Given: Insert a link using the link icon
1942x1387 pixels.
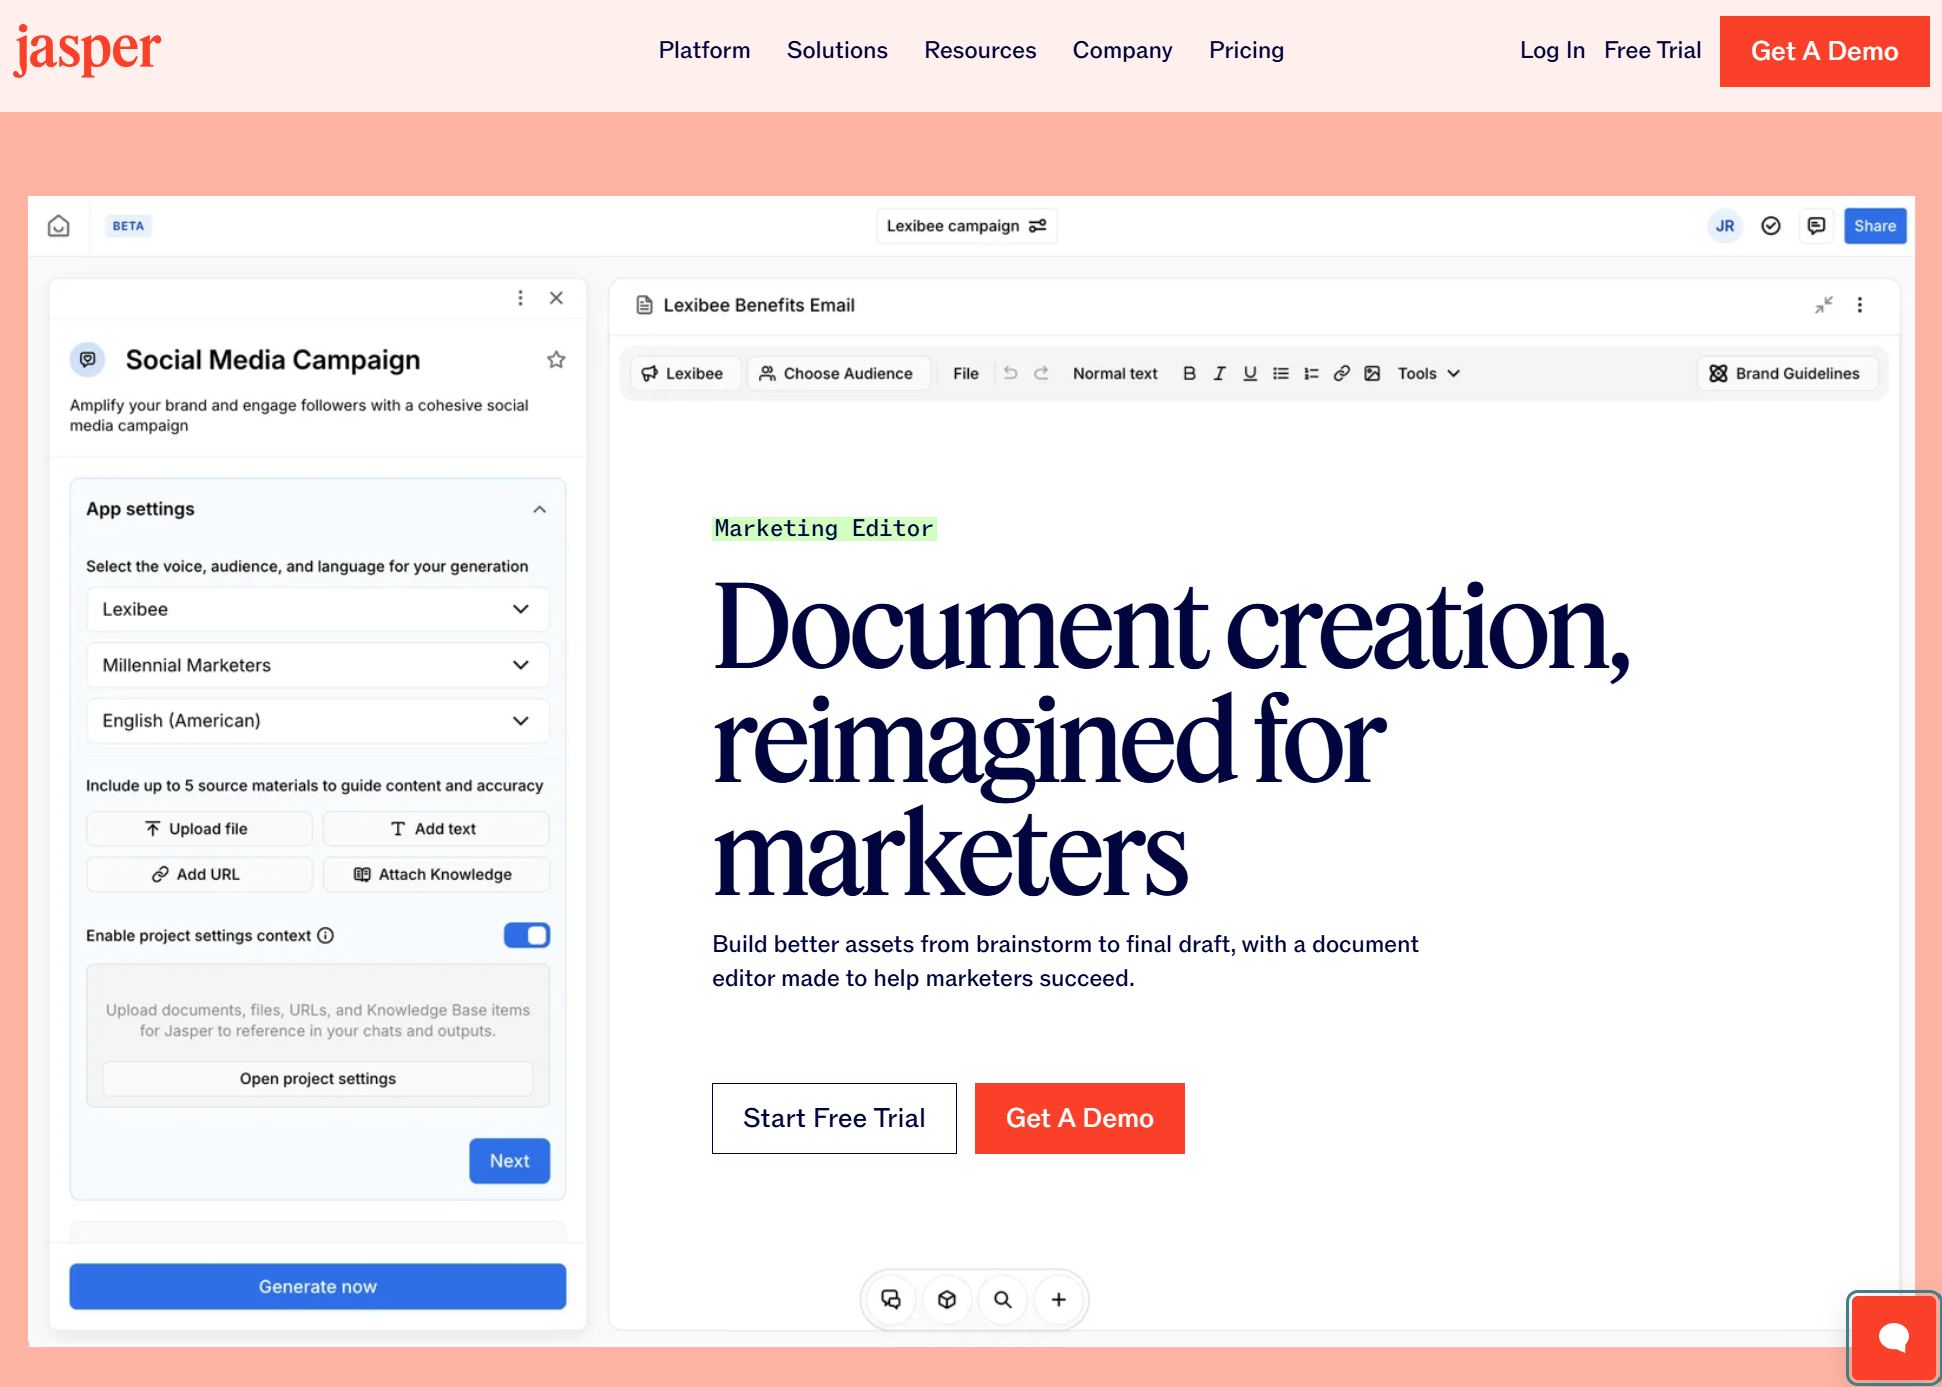Looking at the screenshot, I should pos(1342,373).
